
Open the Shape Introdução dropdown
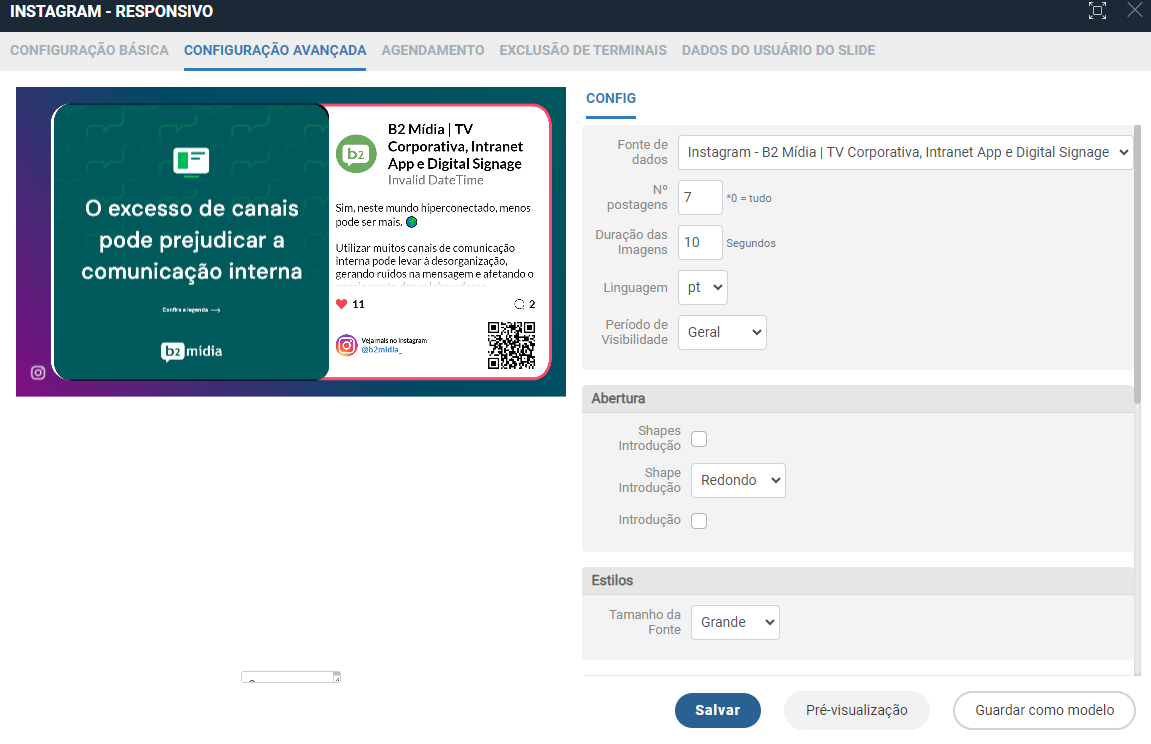pyautogui.click(x=738, y=481)
